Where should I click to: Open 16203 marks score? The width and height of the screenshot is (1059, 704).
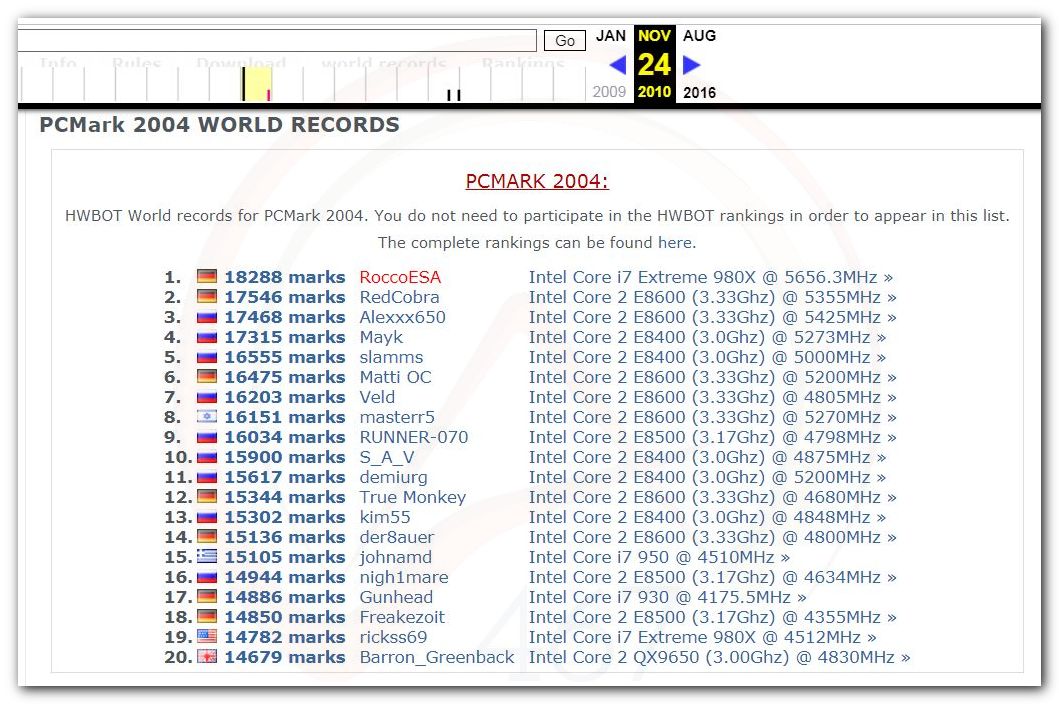click(x=284, y=397)
